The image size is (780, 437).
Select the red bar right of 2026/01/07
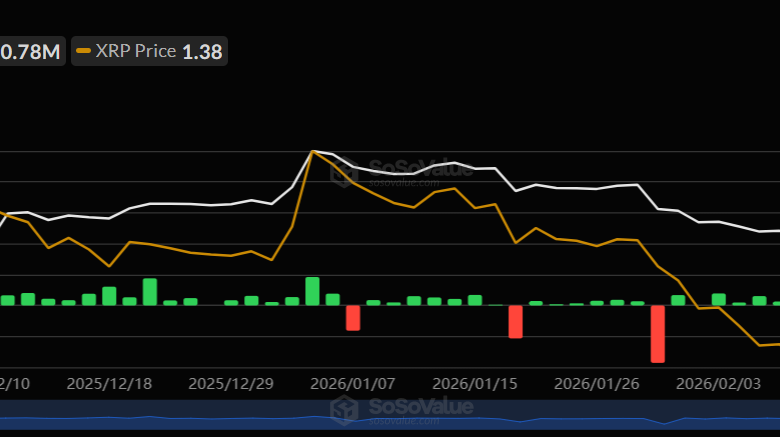point(353,317)
